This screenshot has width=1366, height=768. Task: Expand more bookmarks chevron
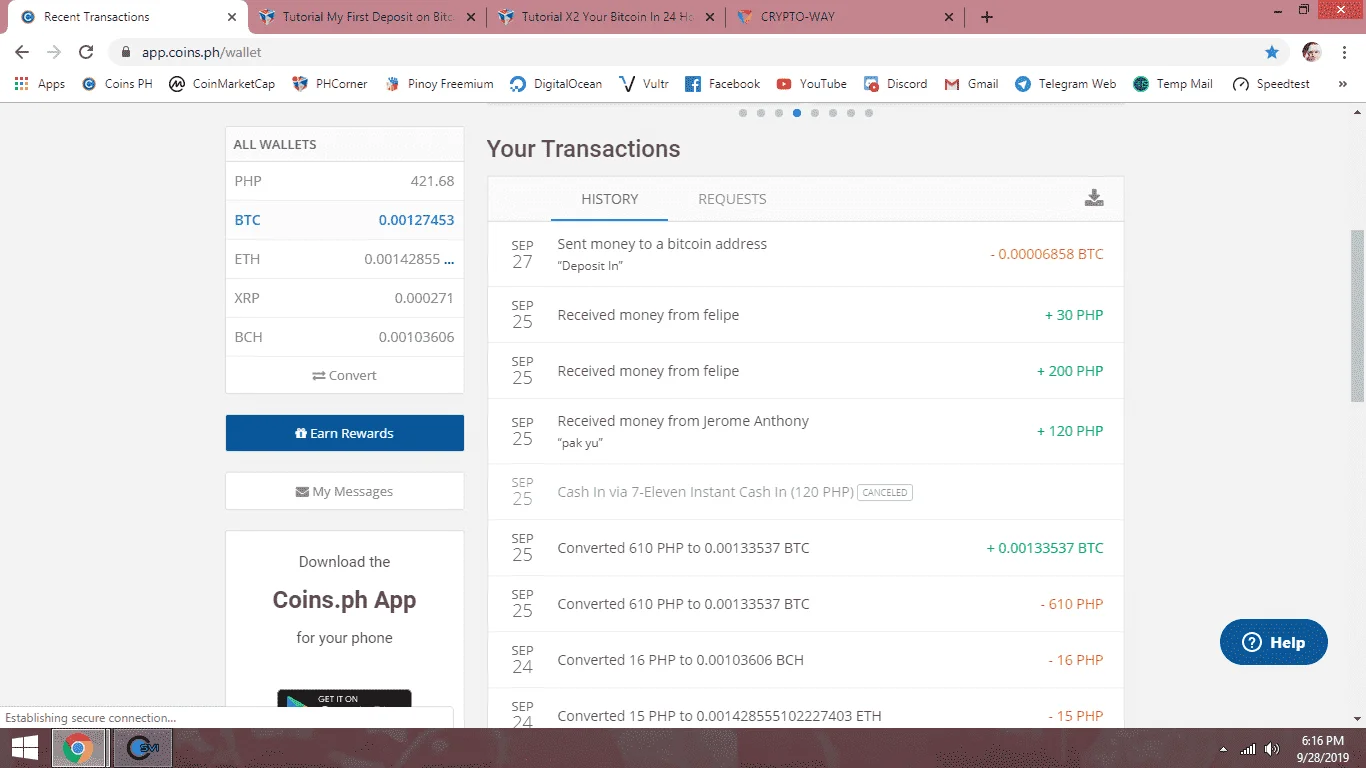tap(1342, 84)
